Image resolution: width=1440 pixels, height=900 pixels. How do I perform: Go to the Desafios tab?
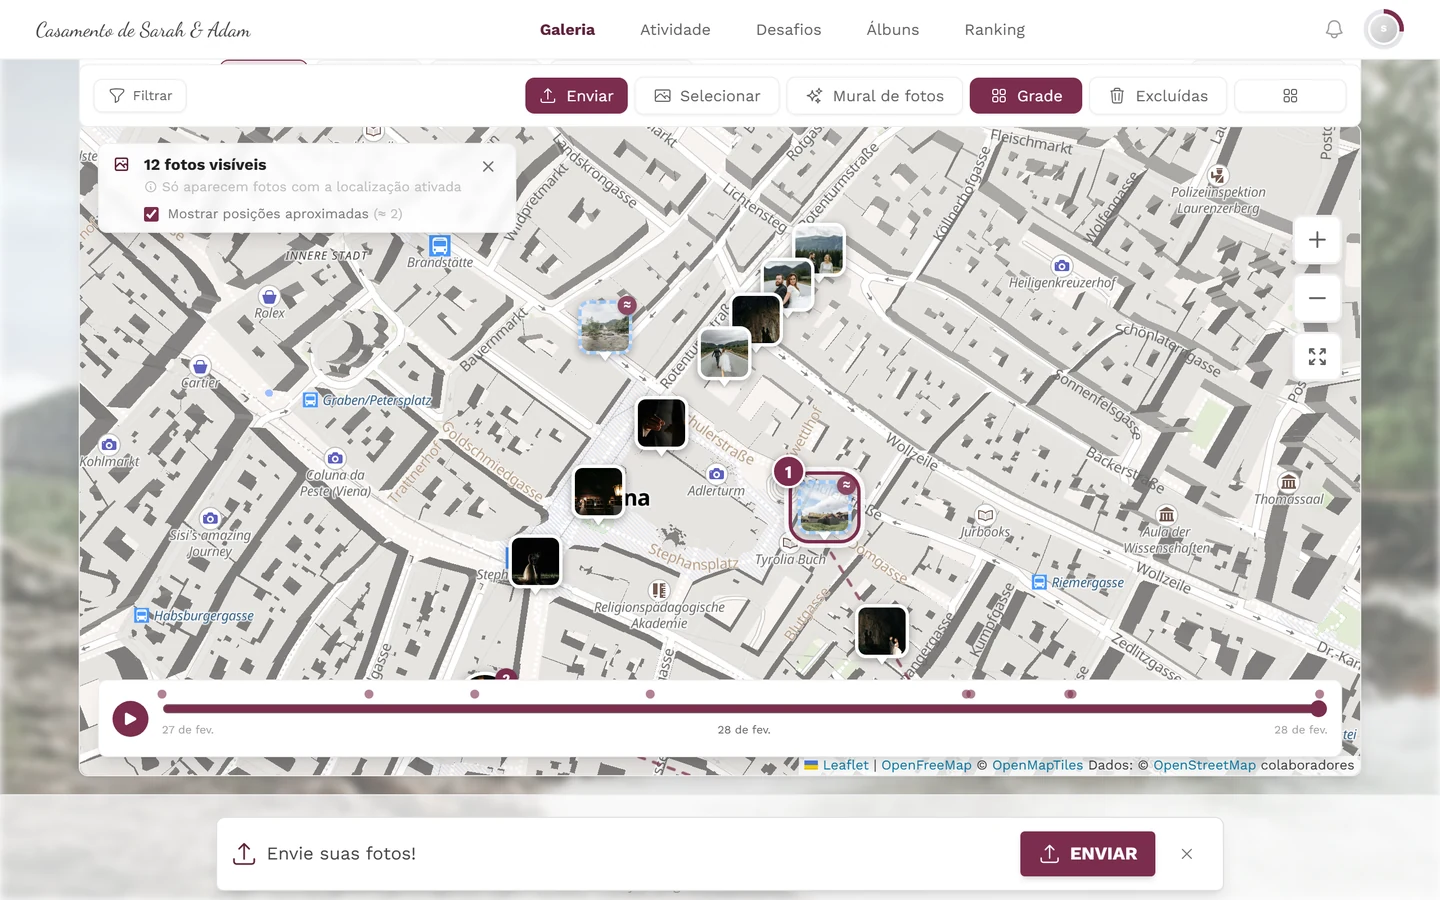tap(788, 30)
